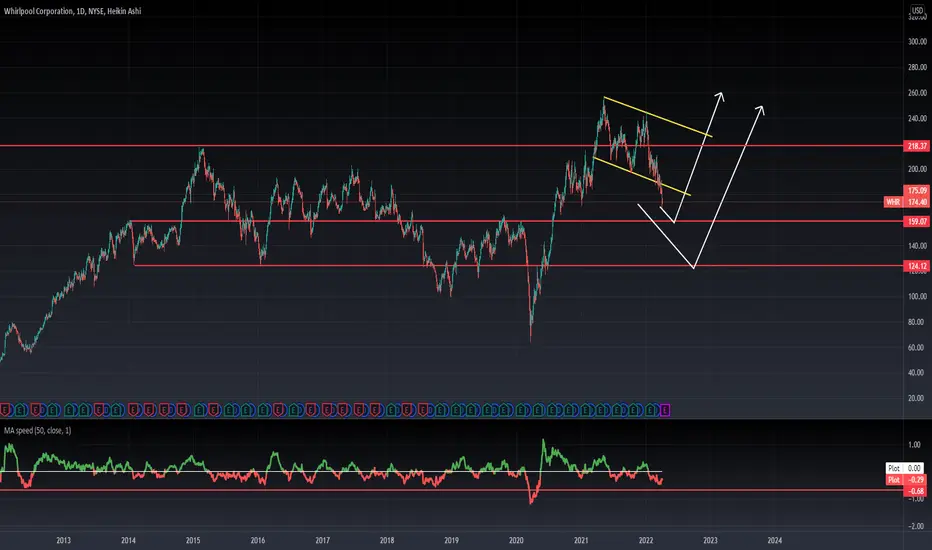This screenshot has width=932, height=550.
Task: Click 2014 on the time axis
Action: [x=128, y=540]
